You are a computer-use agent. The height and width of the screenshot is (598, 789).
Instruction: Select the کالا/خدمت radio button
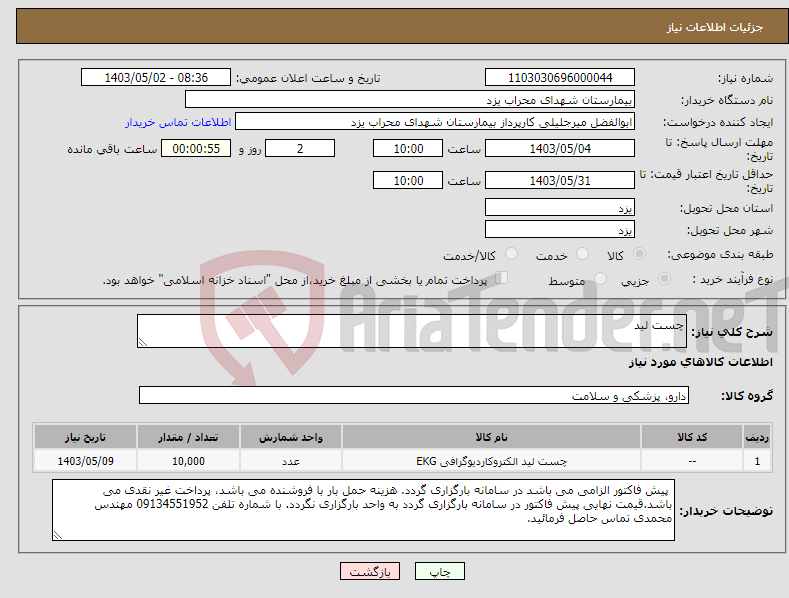point(511,254)
